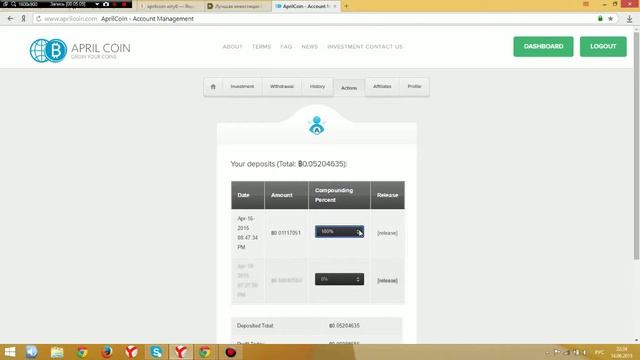Viewport: 640px width, 360px height.
Task: Click the recorder camera snapshot icon
Action: pos(106,4)
